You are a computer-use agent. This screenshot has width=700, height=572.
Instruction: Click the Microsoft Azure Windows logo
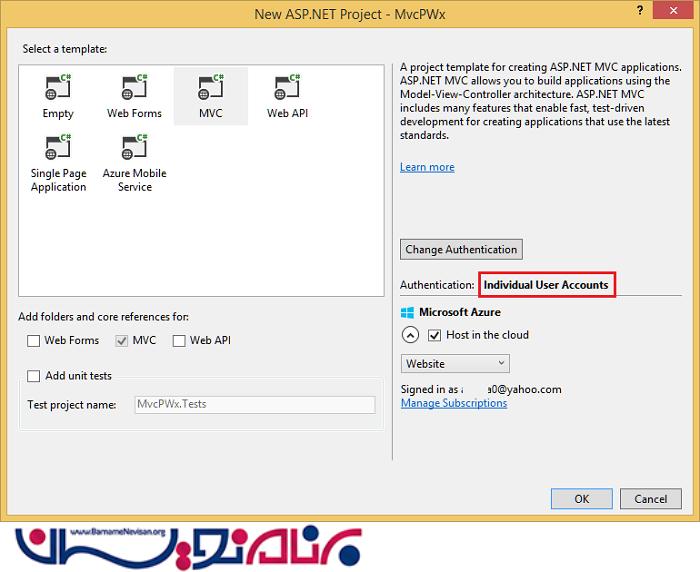(x=407, y=313)
